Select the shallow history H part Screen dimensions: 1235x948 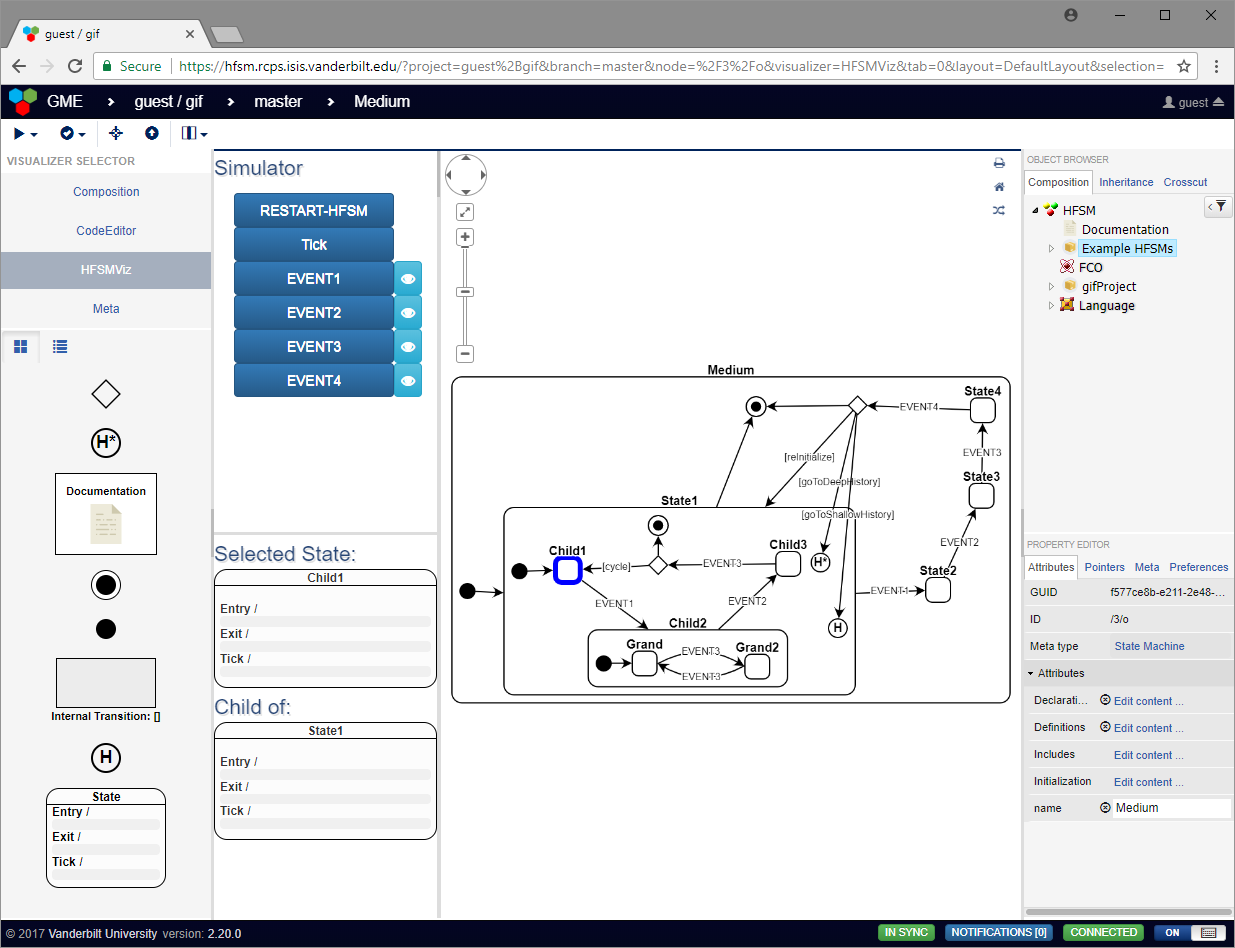click(106, 758)
